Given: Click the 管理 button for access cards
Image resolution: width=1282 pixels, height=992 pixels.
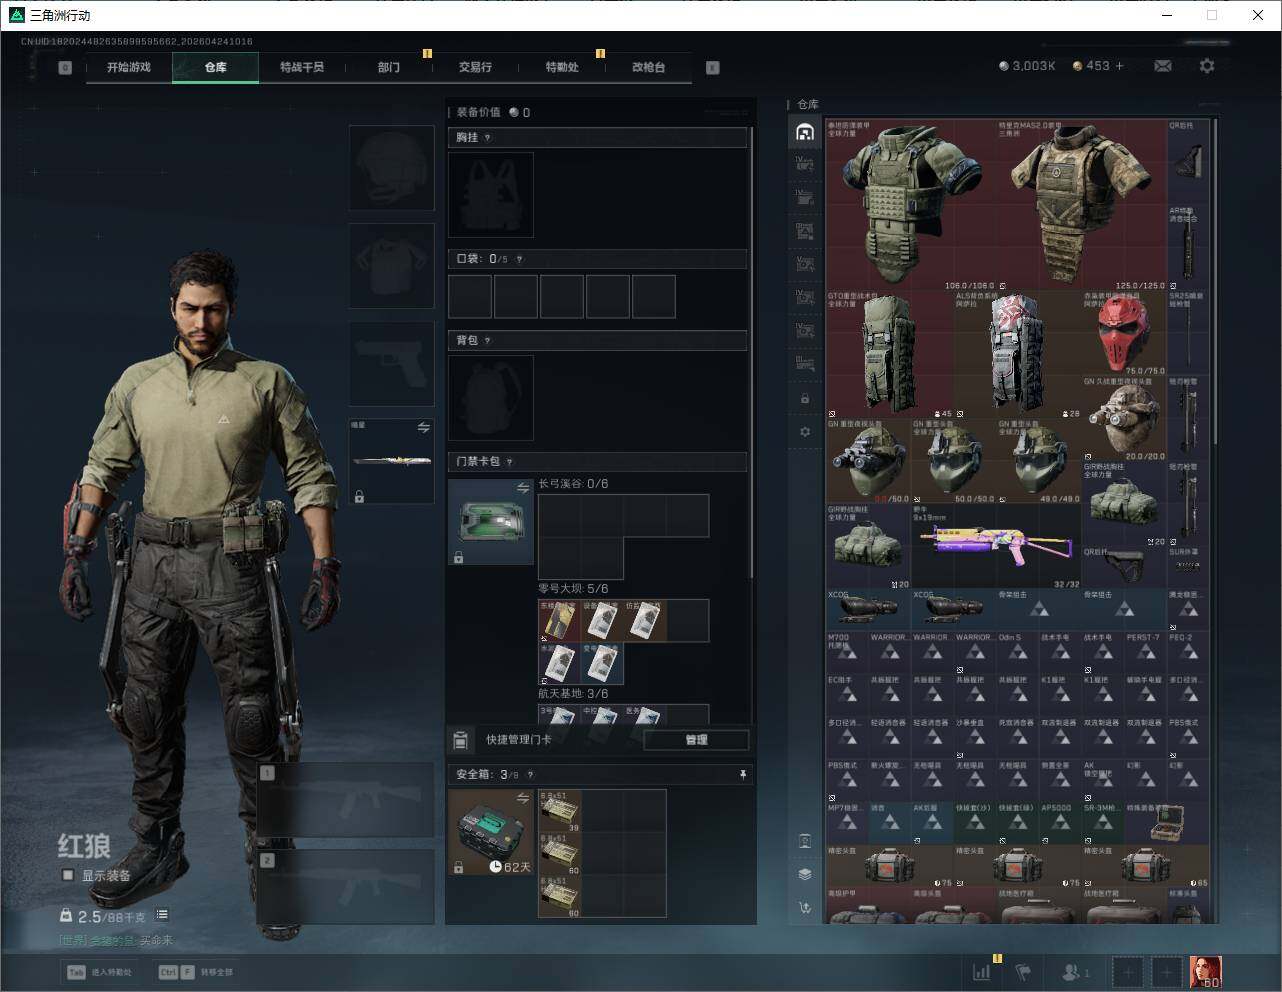Looking at the screenshot, I should click(x=696, y=740).
